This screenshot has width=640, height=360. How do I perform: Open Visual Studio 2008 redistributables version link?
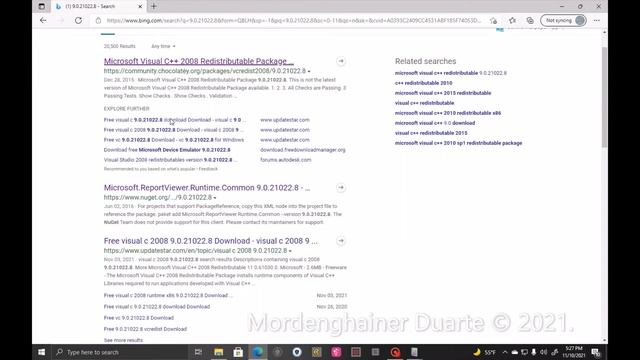(x=170, y=160)
